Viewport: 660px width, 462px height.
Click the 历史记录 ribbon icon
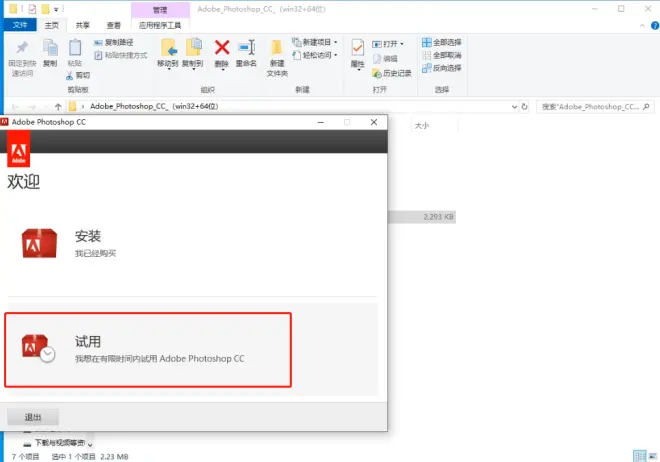click(x=377, y=74)
